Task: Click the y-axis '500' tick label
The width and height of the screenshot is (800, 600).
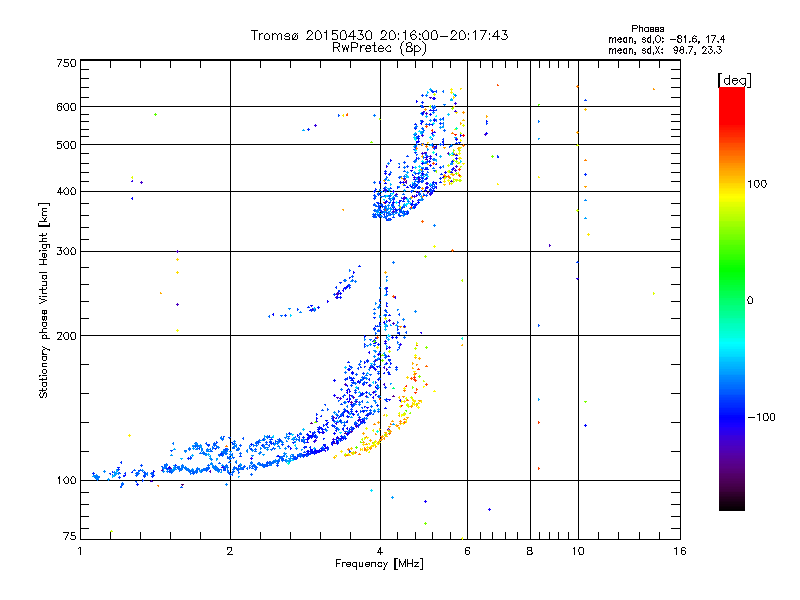Action: click(x=66, y=145)
